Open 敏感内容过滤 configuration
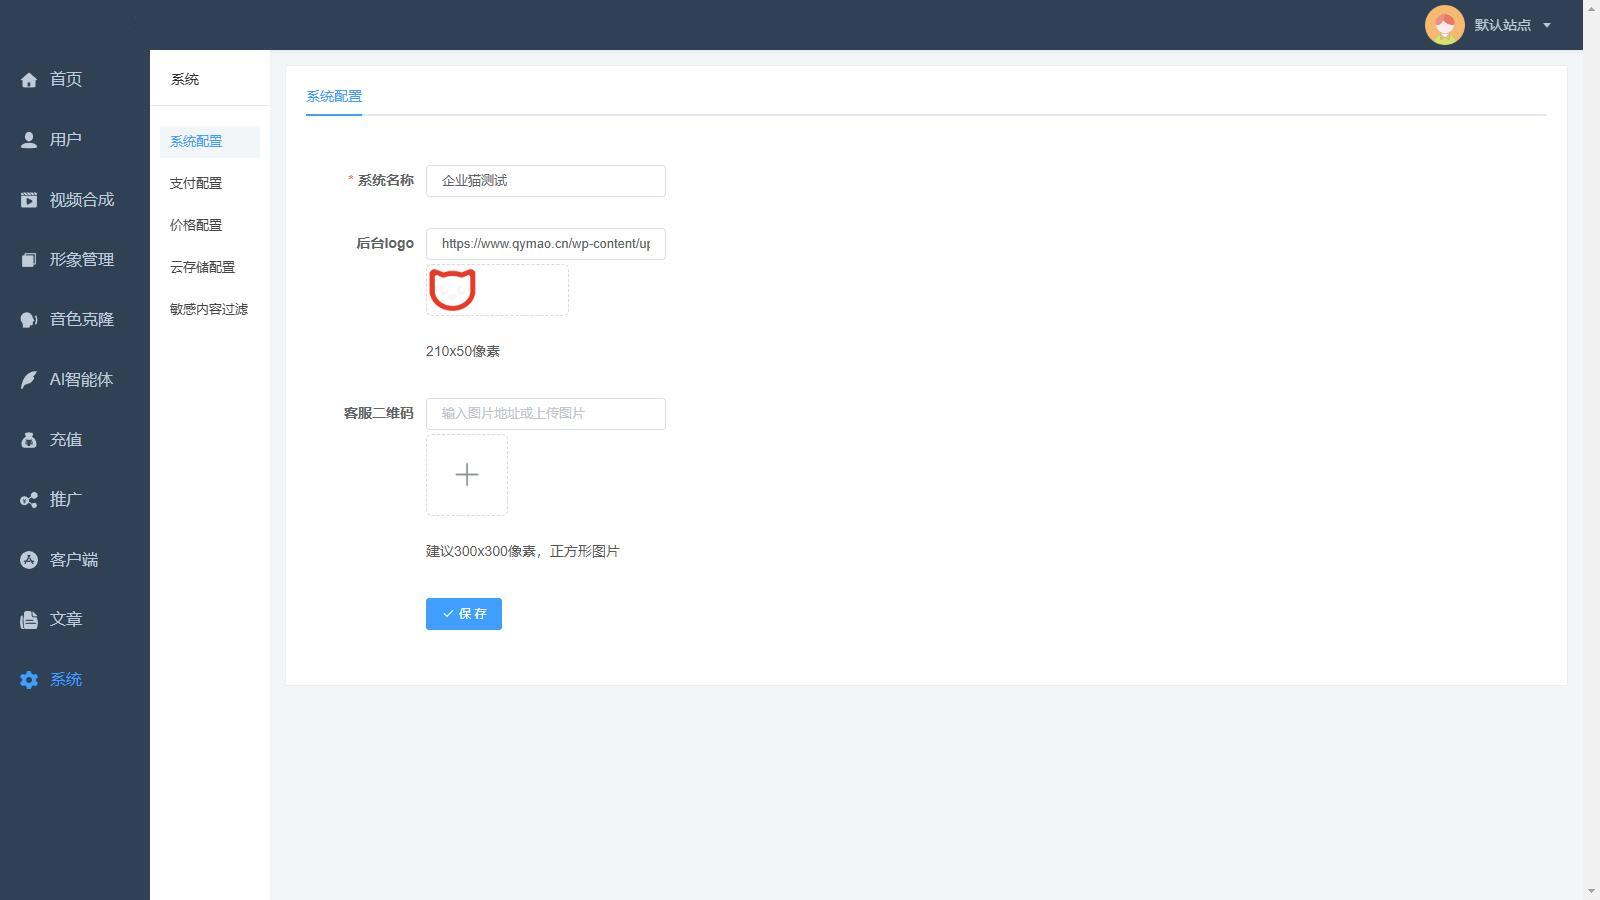Viewport: 1600px width, 900px height. (208, 309)
